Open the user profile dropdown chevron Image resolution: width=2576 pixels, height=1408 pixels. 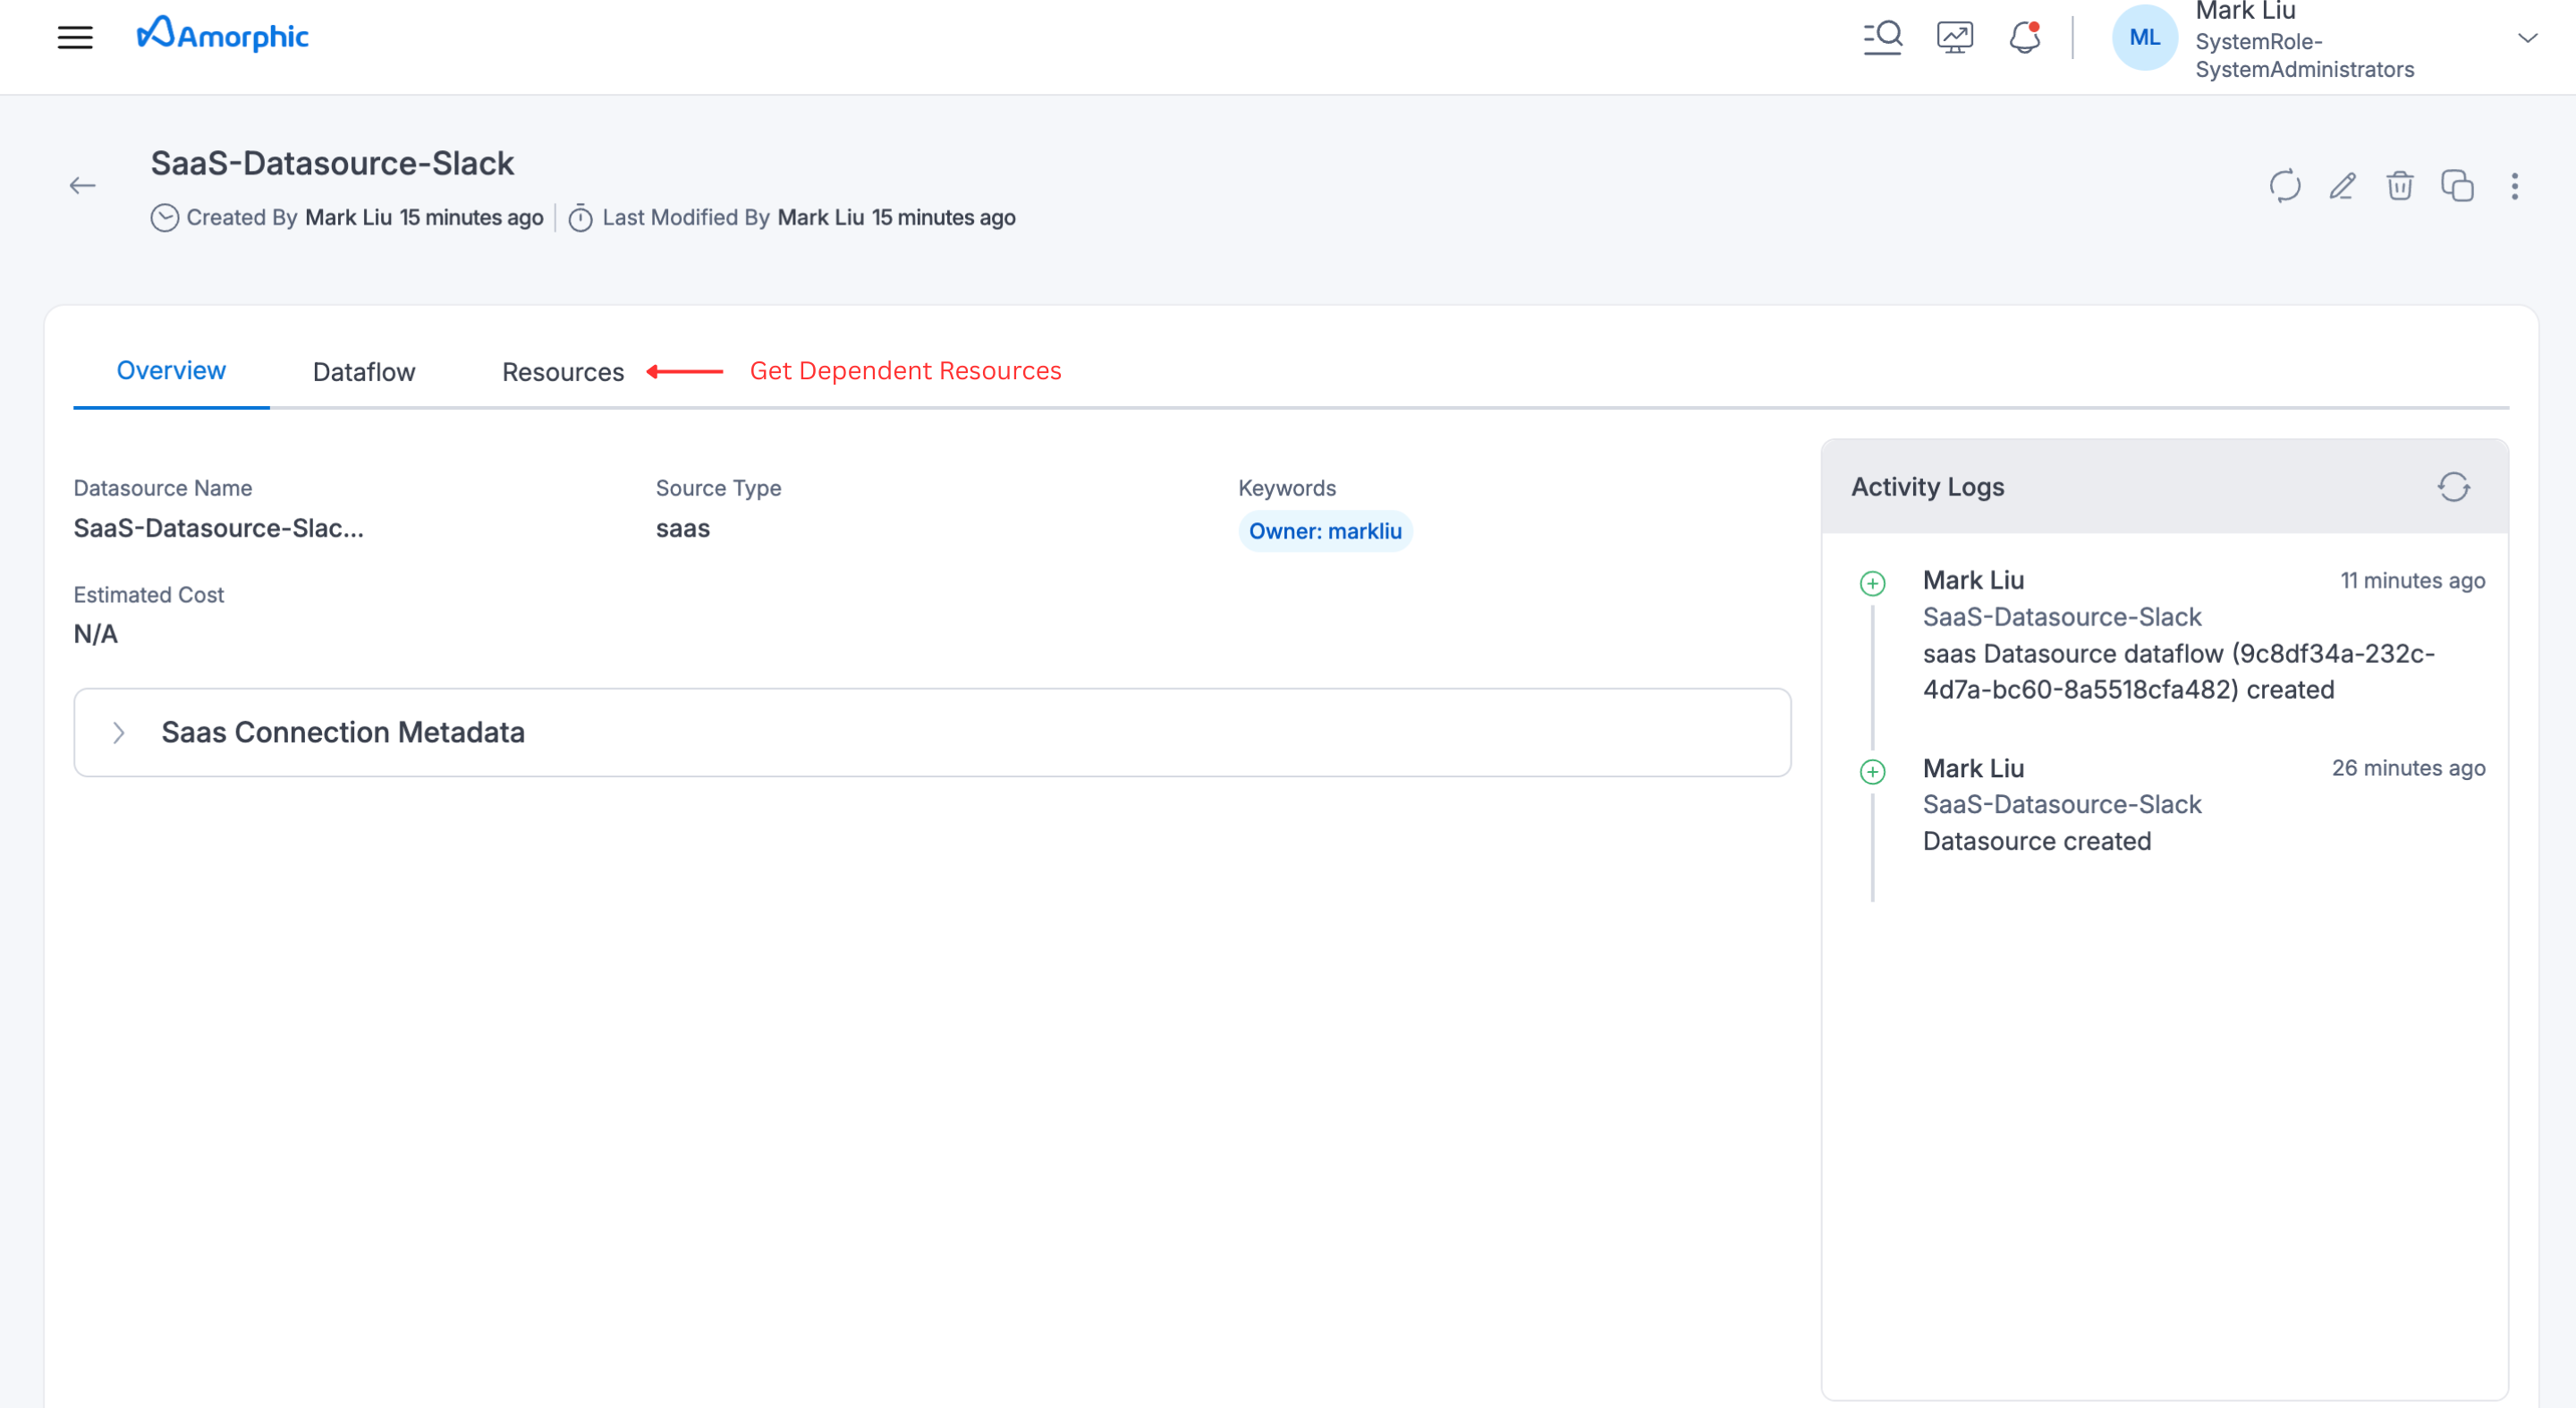coord(2528,38)
